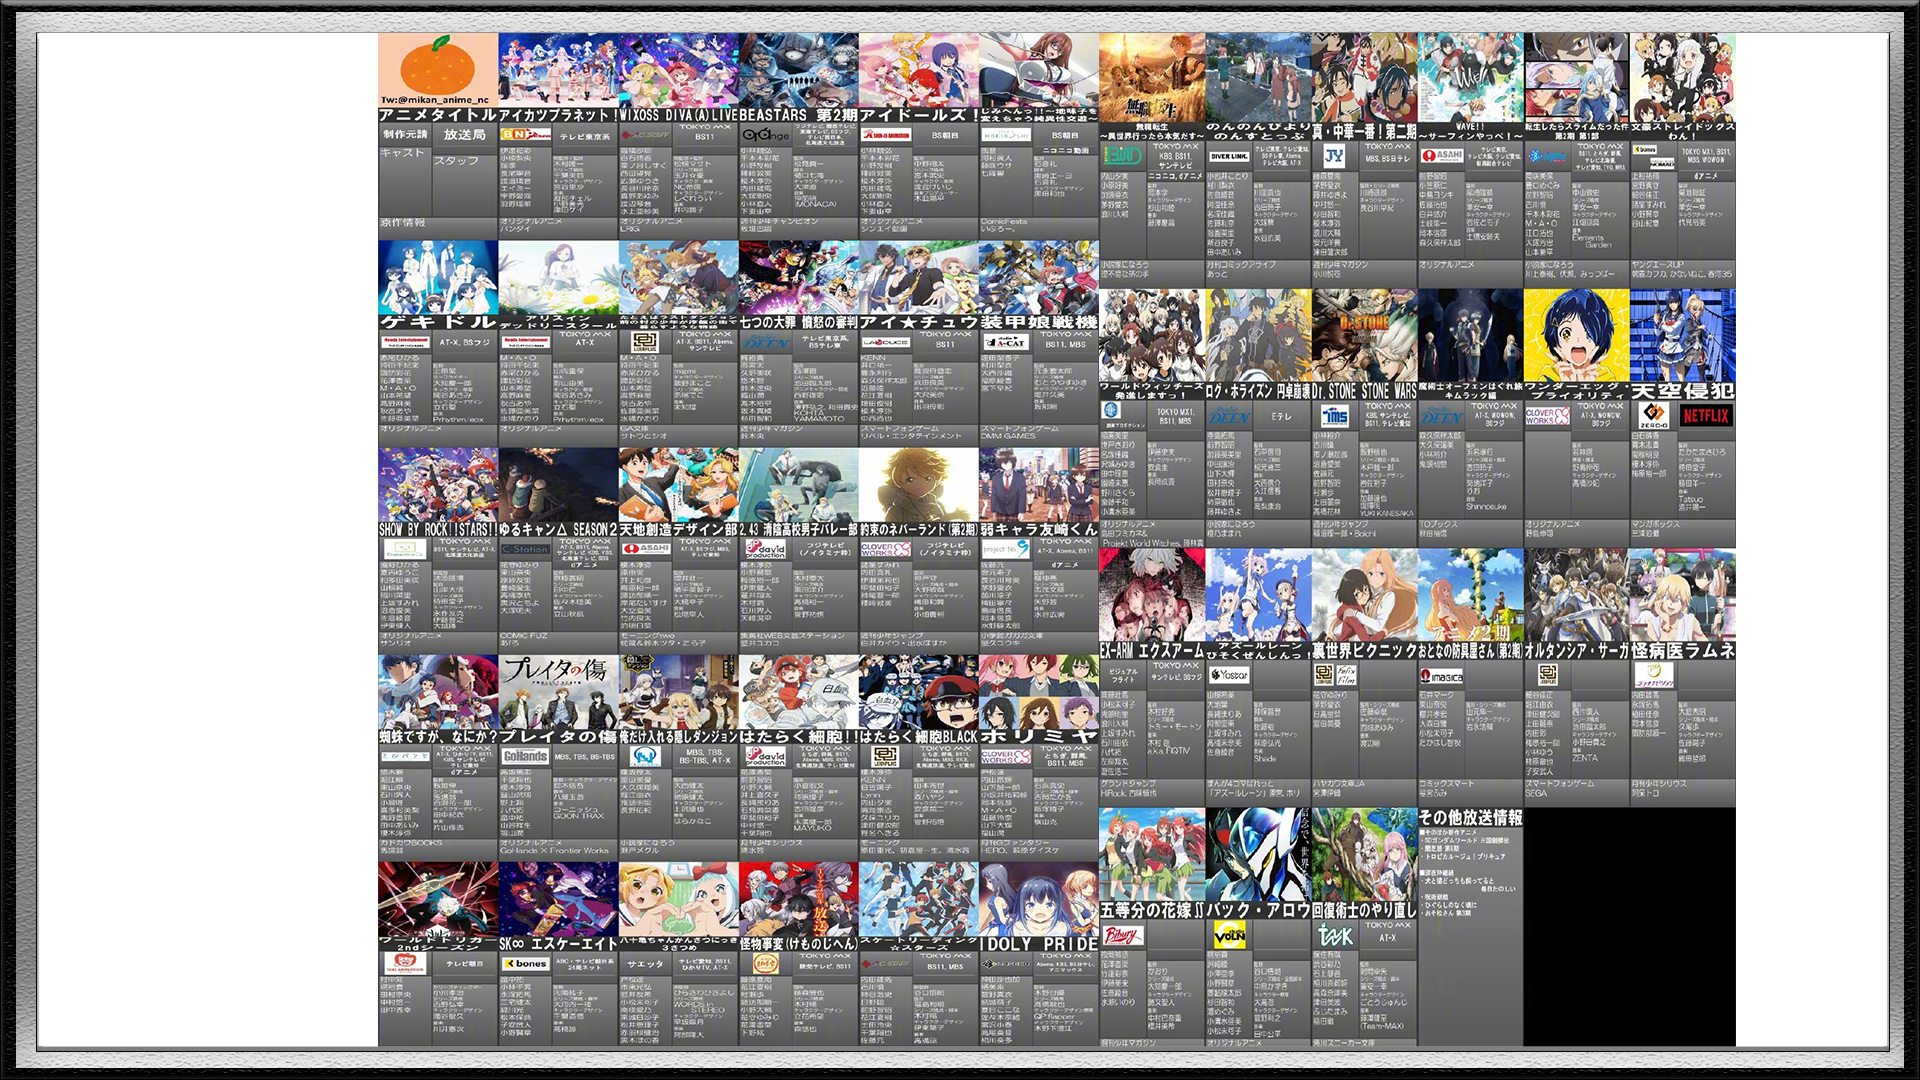Click the Dr.STONE STONE WARS artwork

1364,336
